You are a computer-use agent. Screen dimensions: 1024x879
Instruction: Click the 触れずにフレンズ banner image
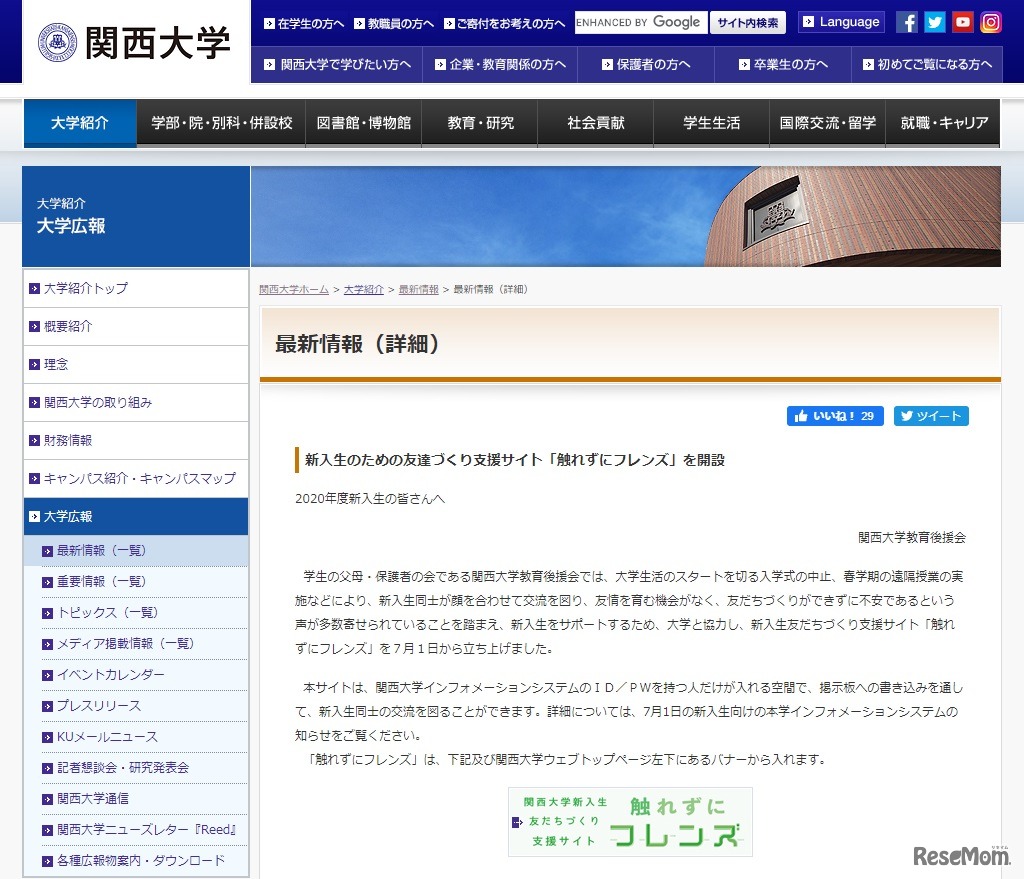pyautogui.click(x=629, y=822)
